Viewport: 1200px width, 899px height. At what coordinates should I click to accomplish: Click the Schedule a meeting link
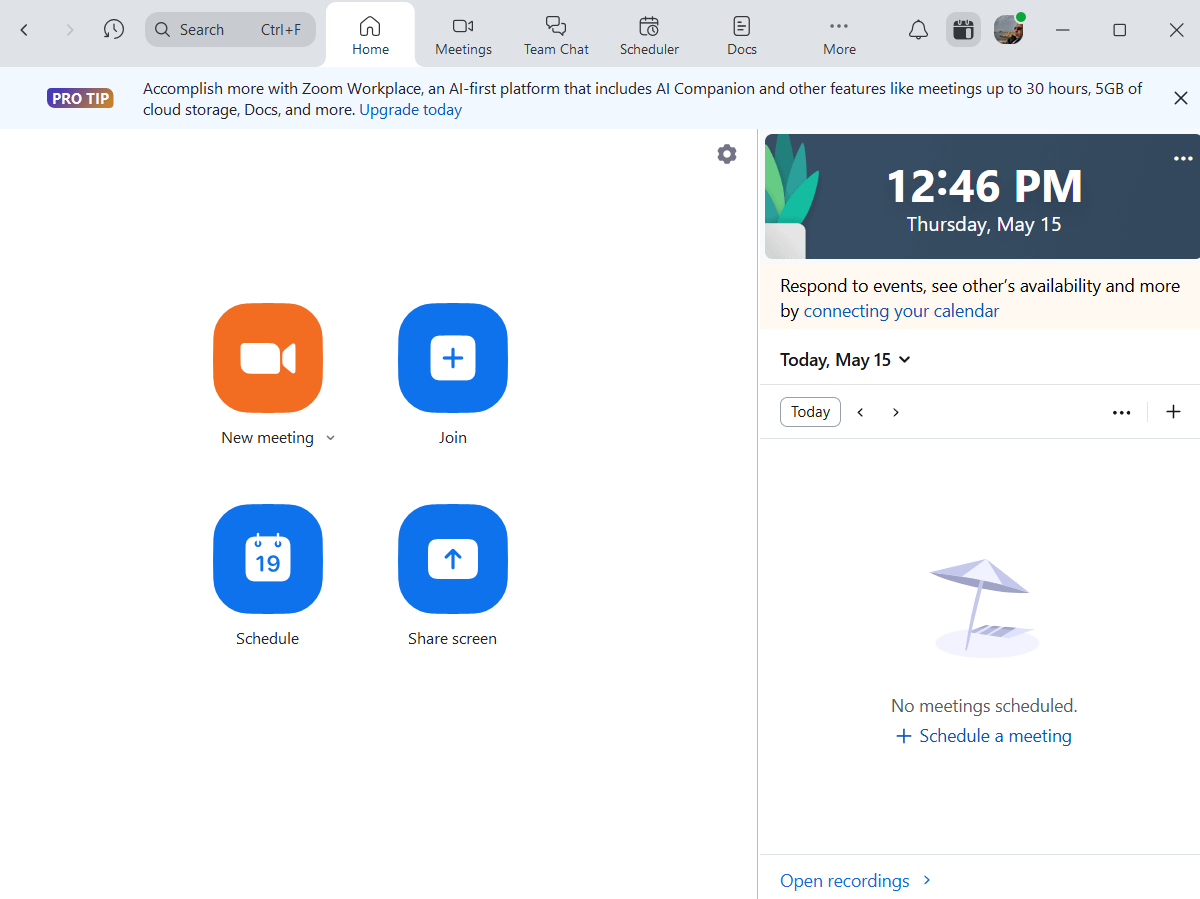click(984, 736)
